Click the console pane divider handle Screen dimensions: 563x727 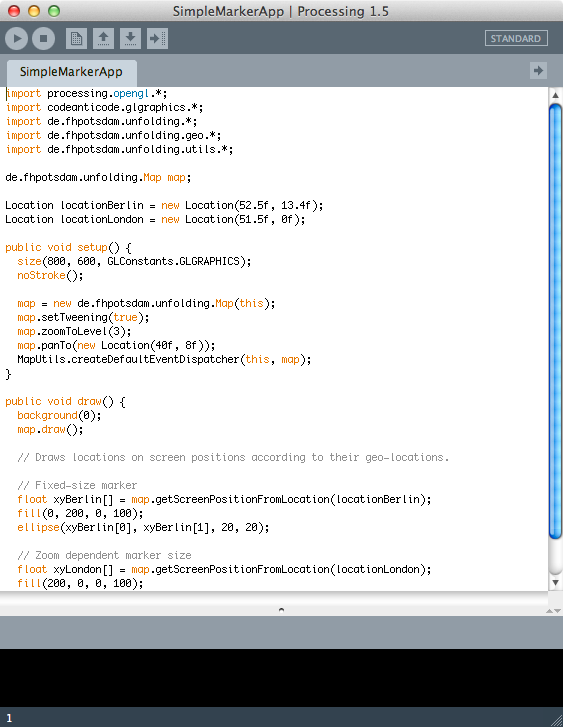281,610
